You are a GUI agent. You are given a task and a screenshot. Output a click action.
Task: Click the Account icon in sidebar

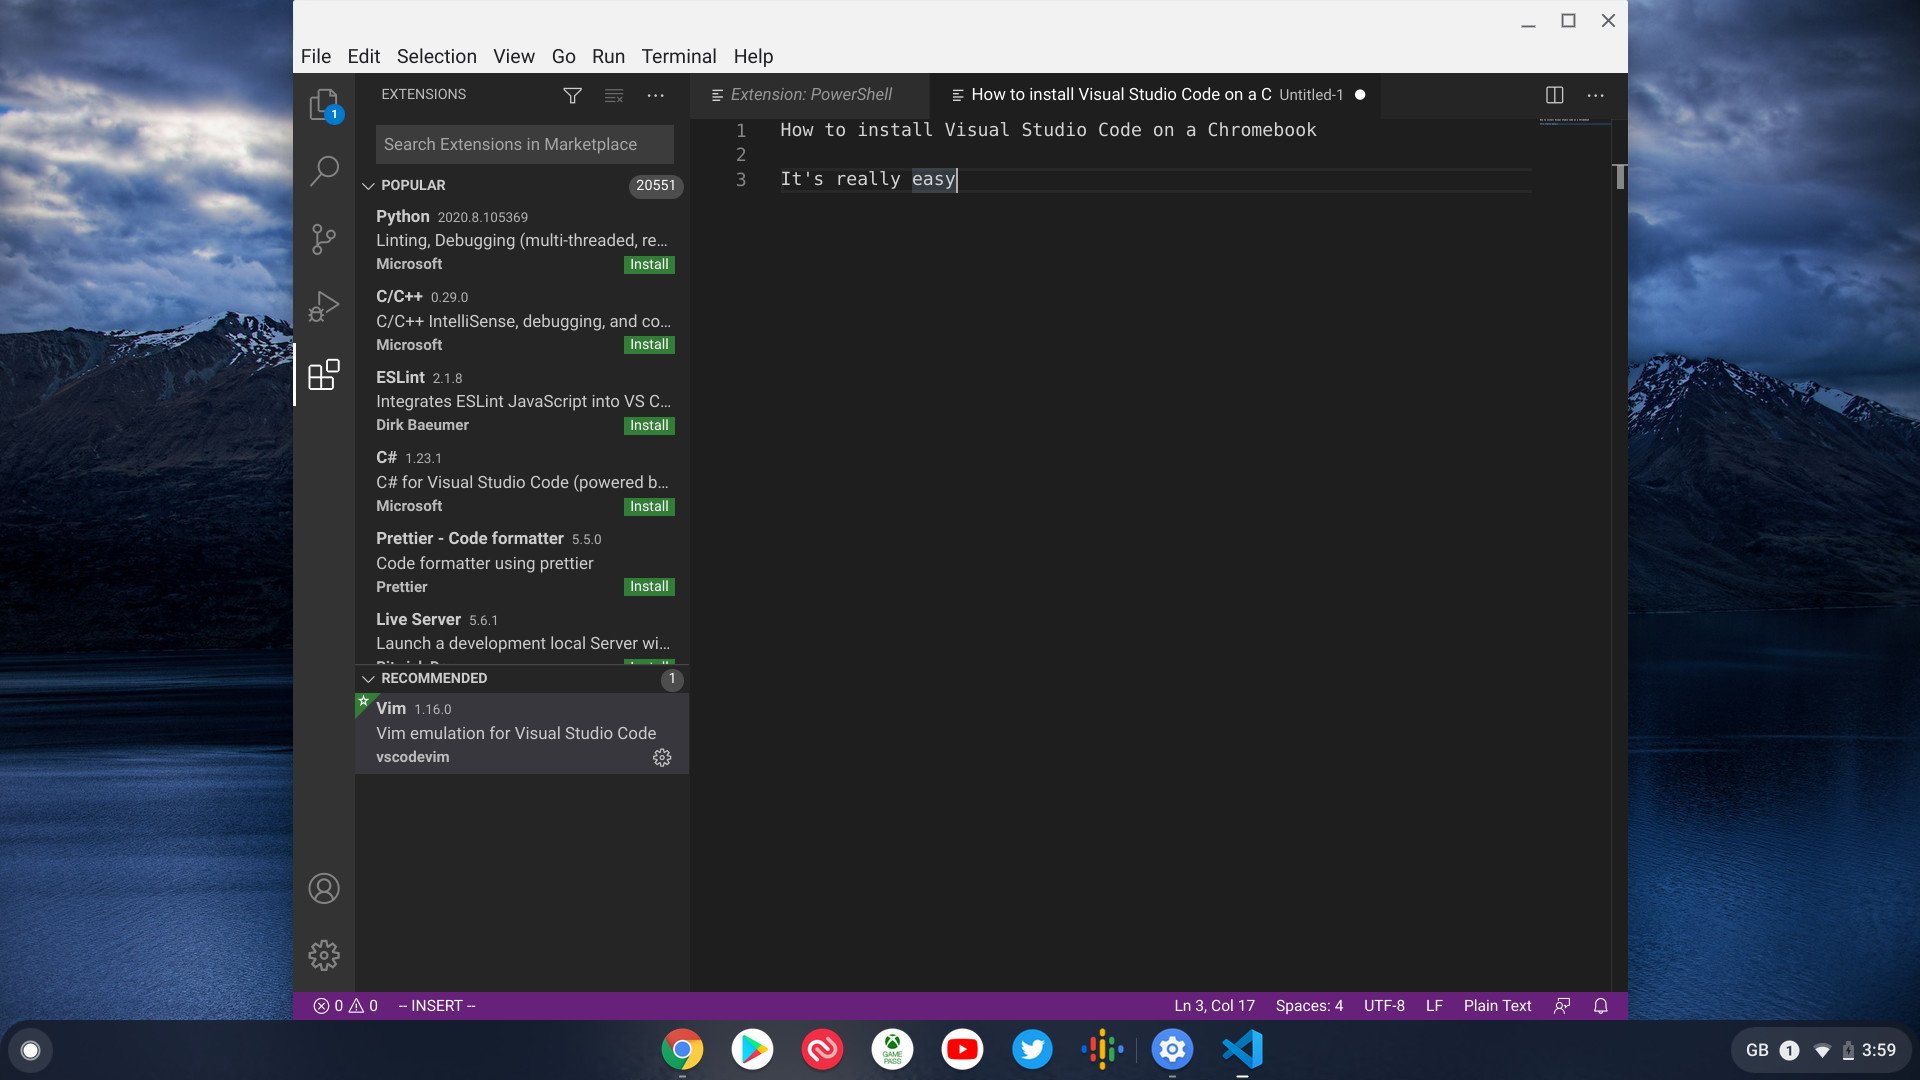coord(324,886)
